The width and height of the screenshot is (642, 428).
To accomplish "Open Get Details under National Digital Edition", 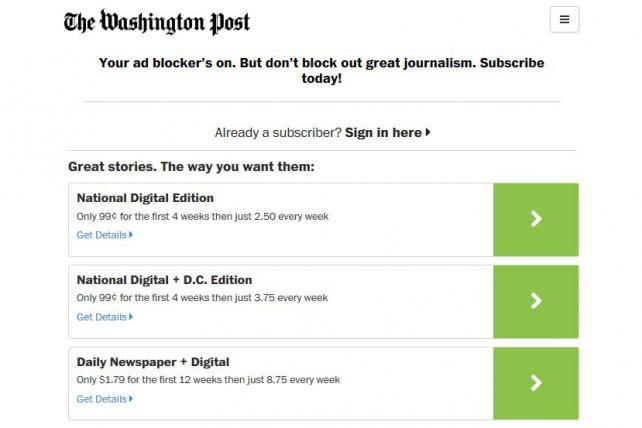I will coord(101,235).
